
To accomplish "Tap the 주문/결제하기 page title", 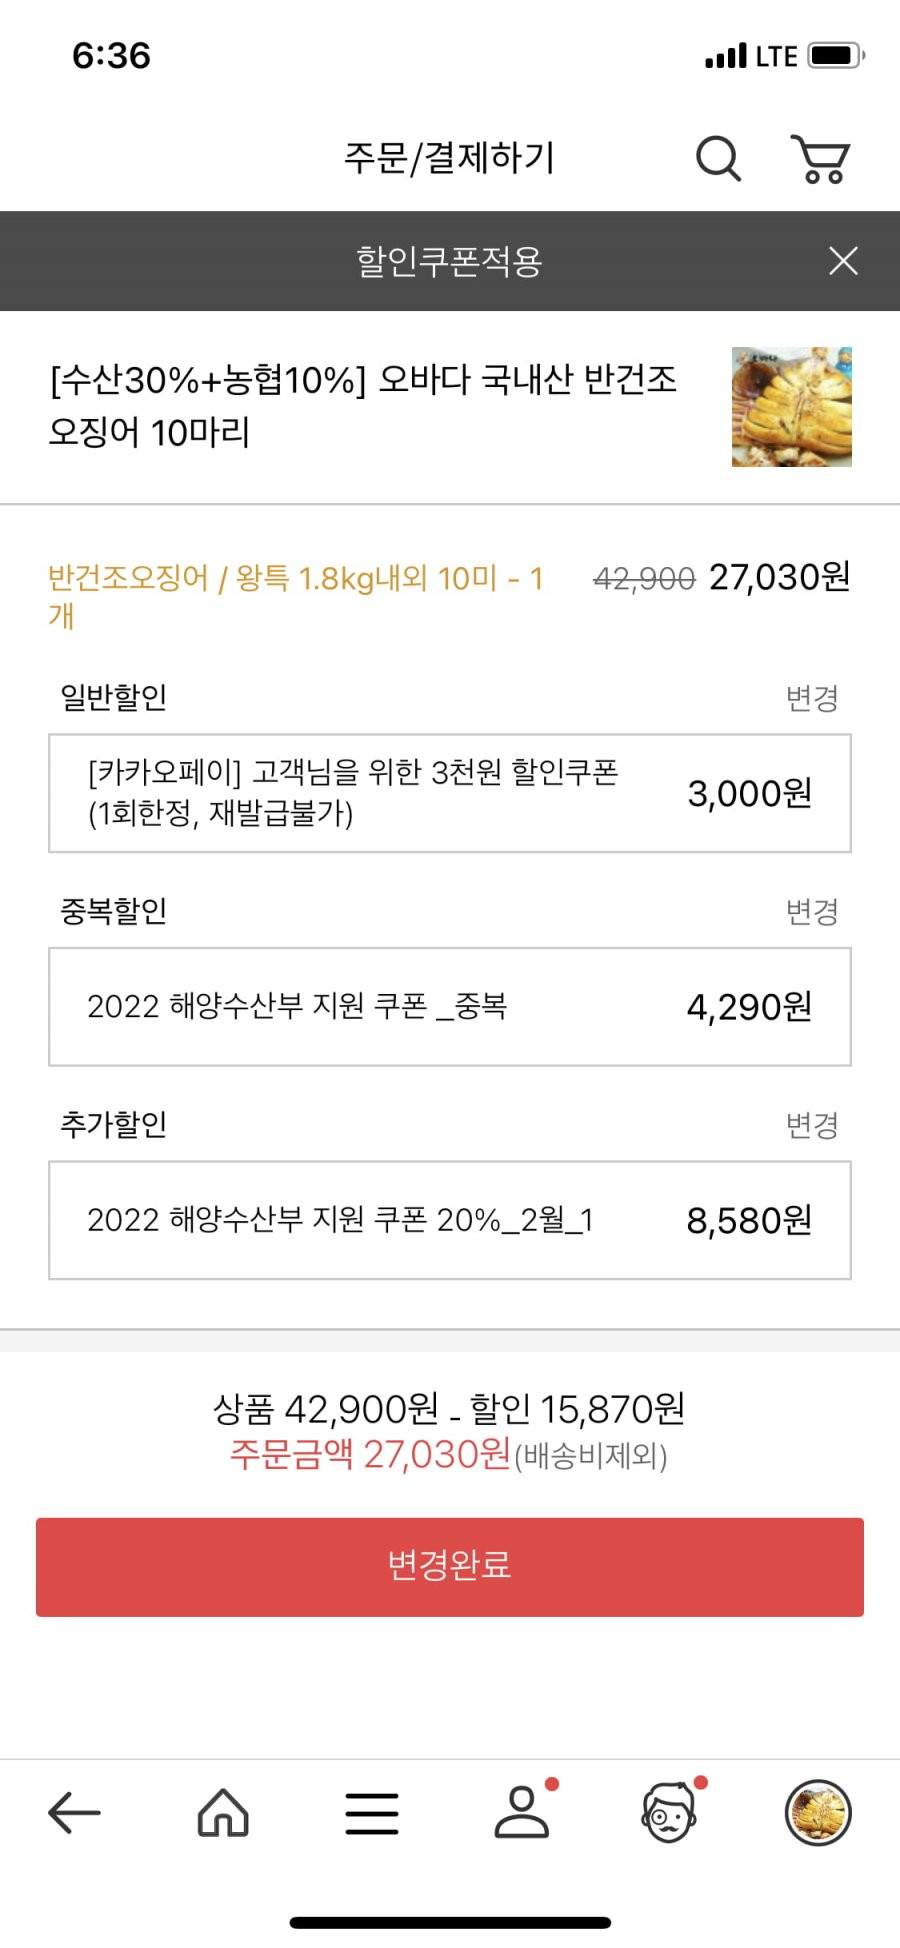I will point(449,158).
